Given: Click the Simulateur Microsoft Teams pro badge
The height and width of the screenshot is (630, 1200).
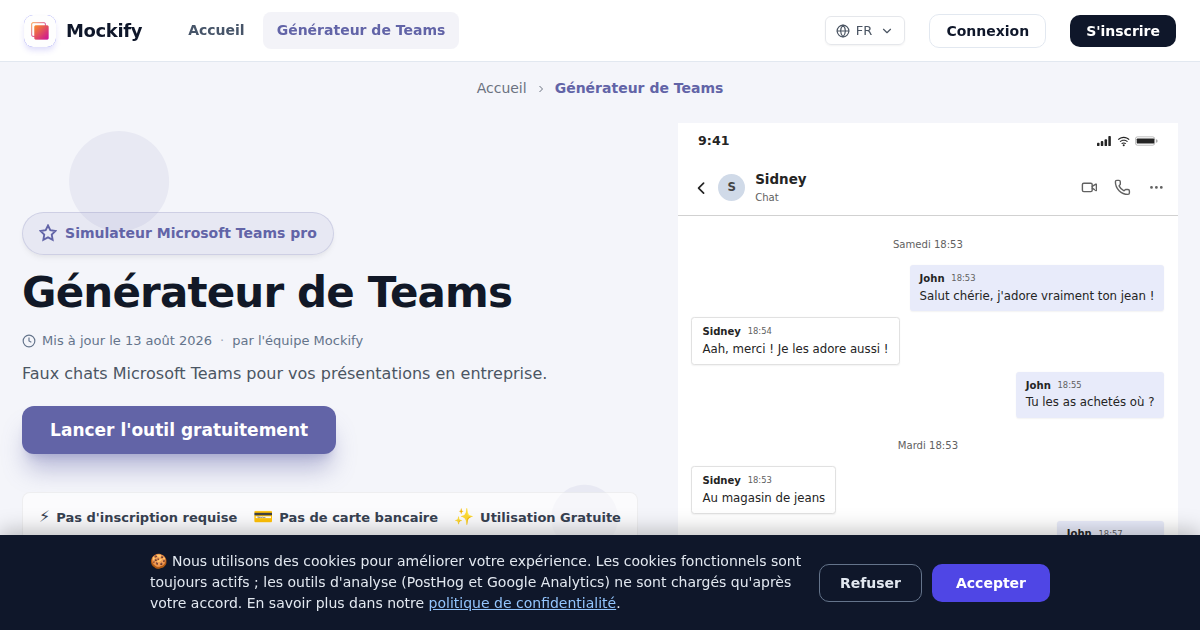Looking at the screenshot, I should (178, 233).
